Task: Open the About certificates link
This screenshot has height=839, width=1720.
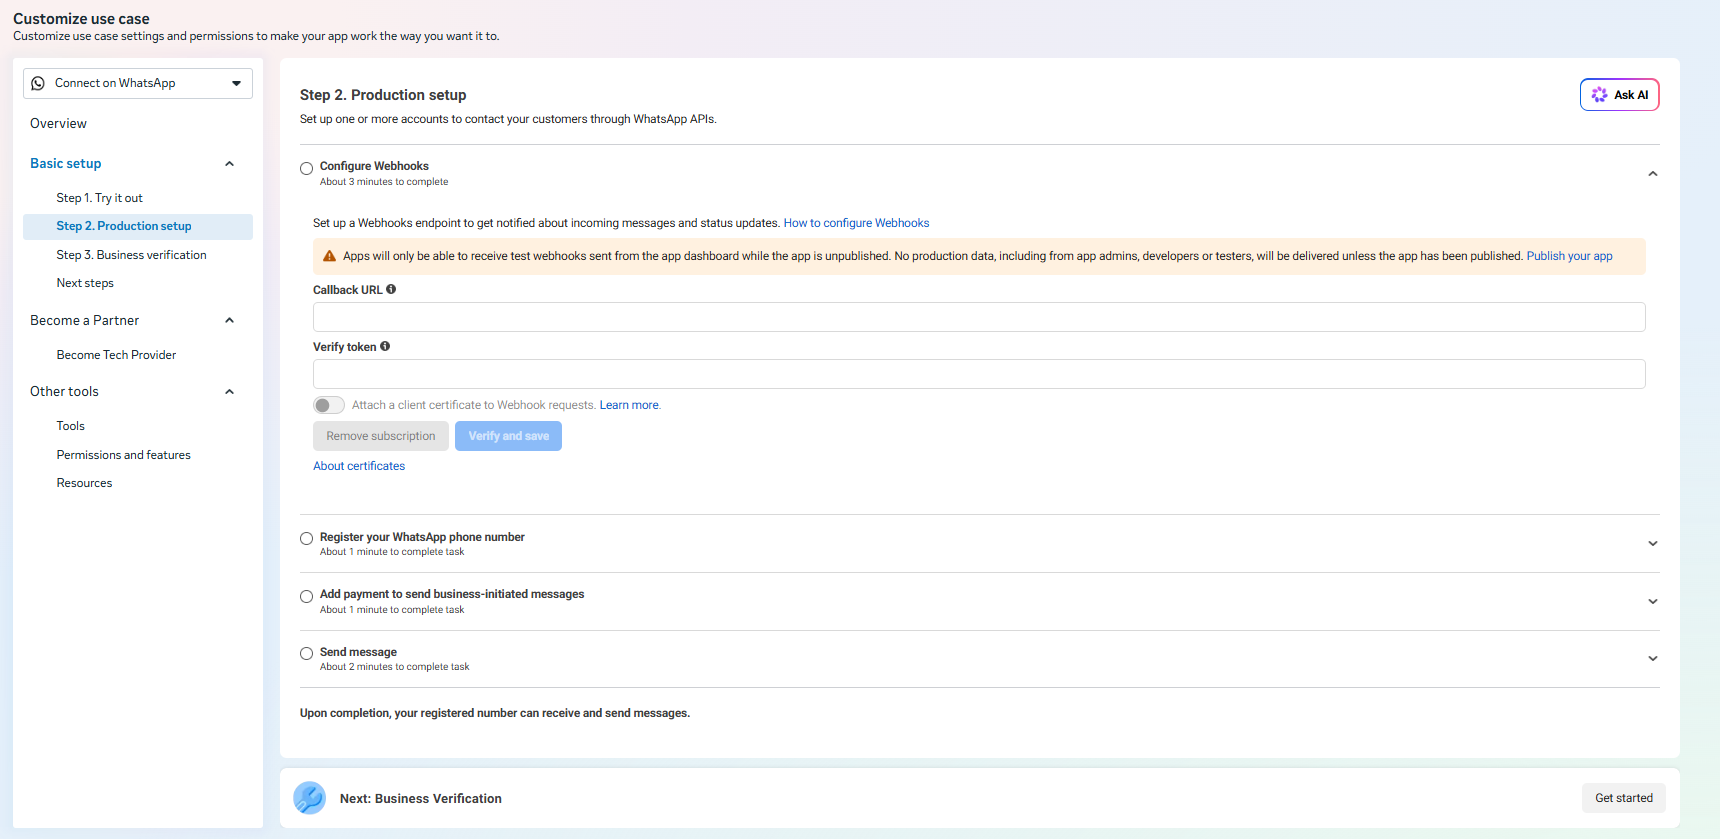Action: [x=359, y=466]
